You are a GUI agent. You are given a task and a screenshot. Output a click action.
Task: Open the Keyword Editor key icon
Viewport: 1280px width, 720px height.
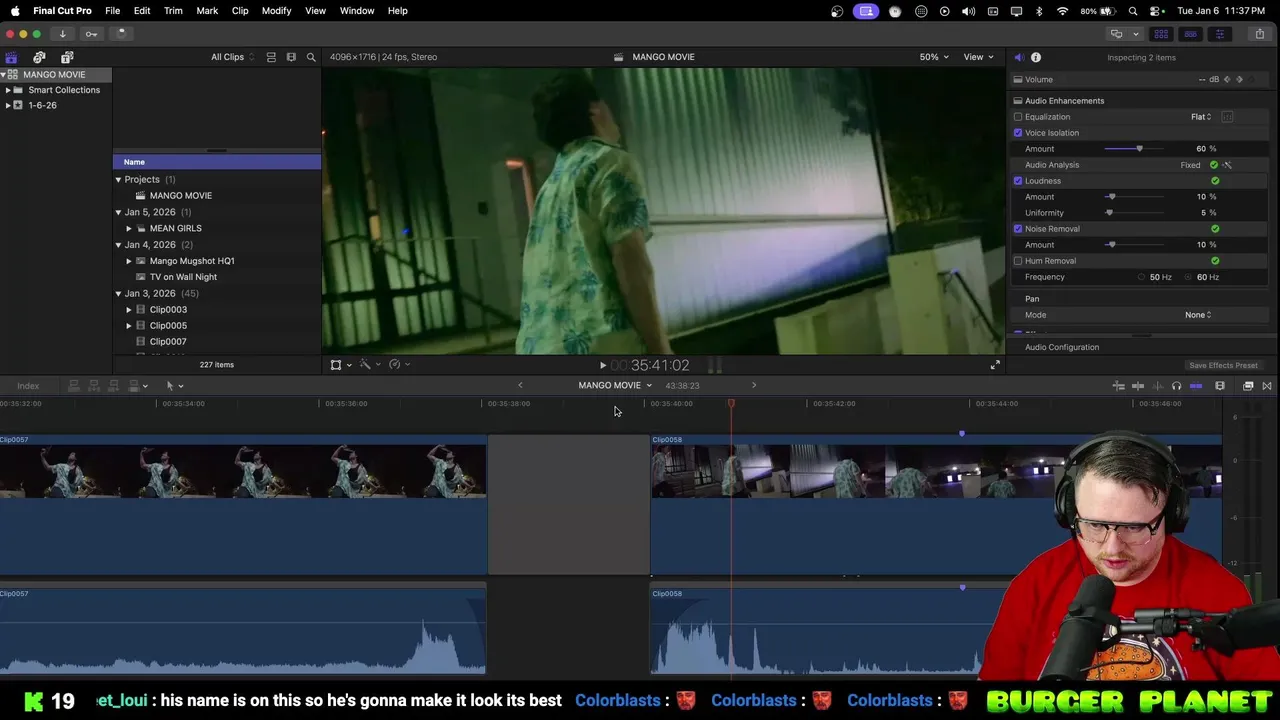tap(91, 33)
